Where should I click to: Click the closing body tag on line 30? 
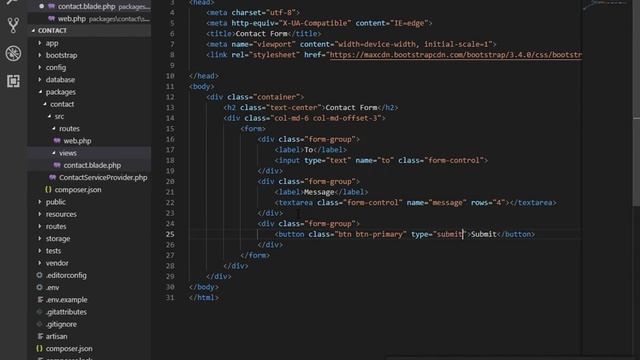pyautogui.click(x=204, y=287)
